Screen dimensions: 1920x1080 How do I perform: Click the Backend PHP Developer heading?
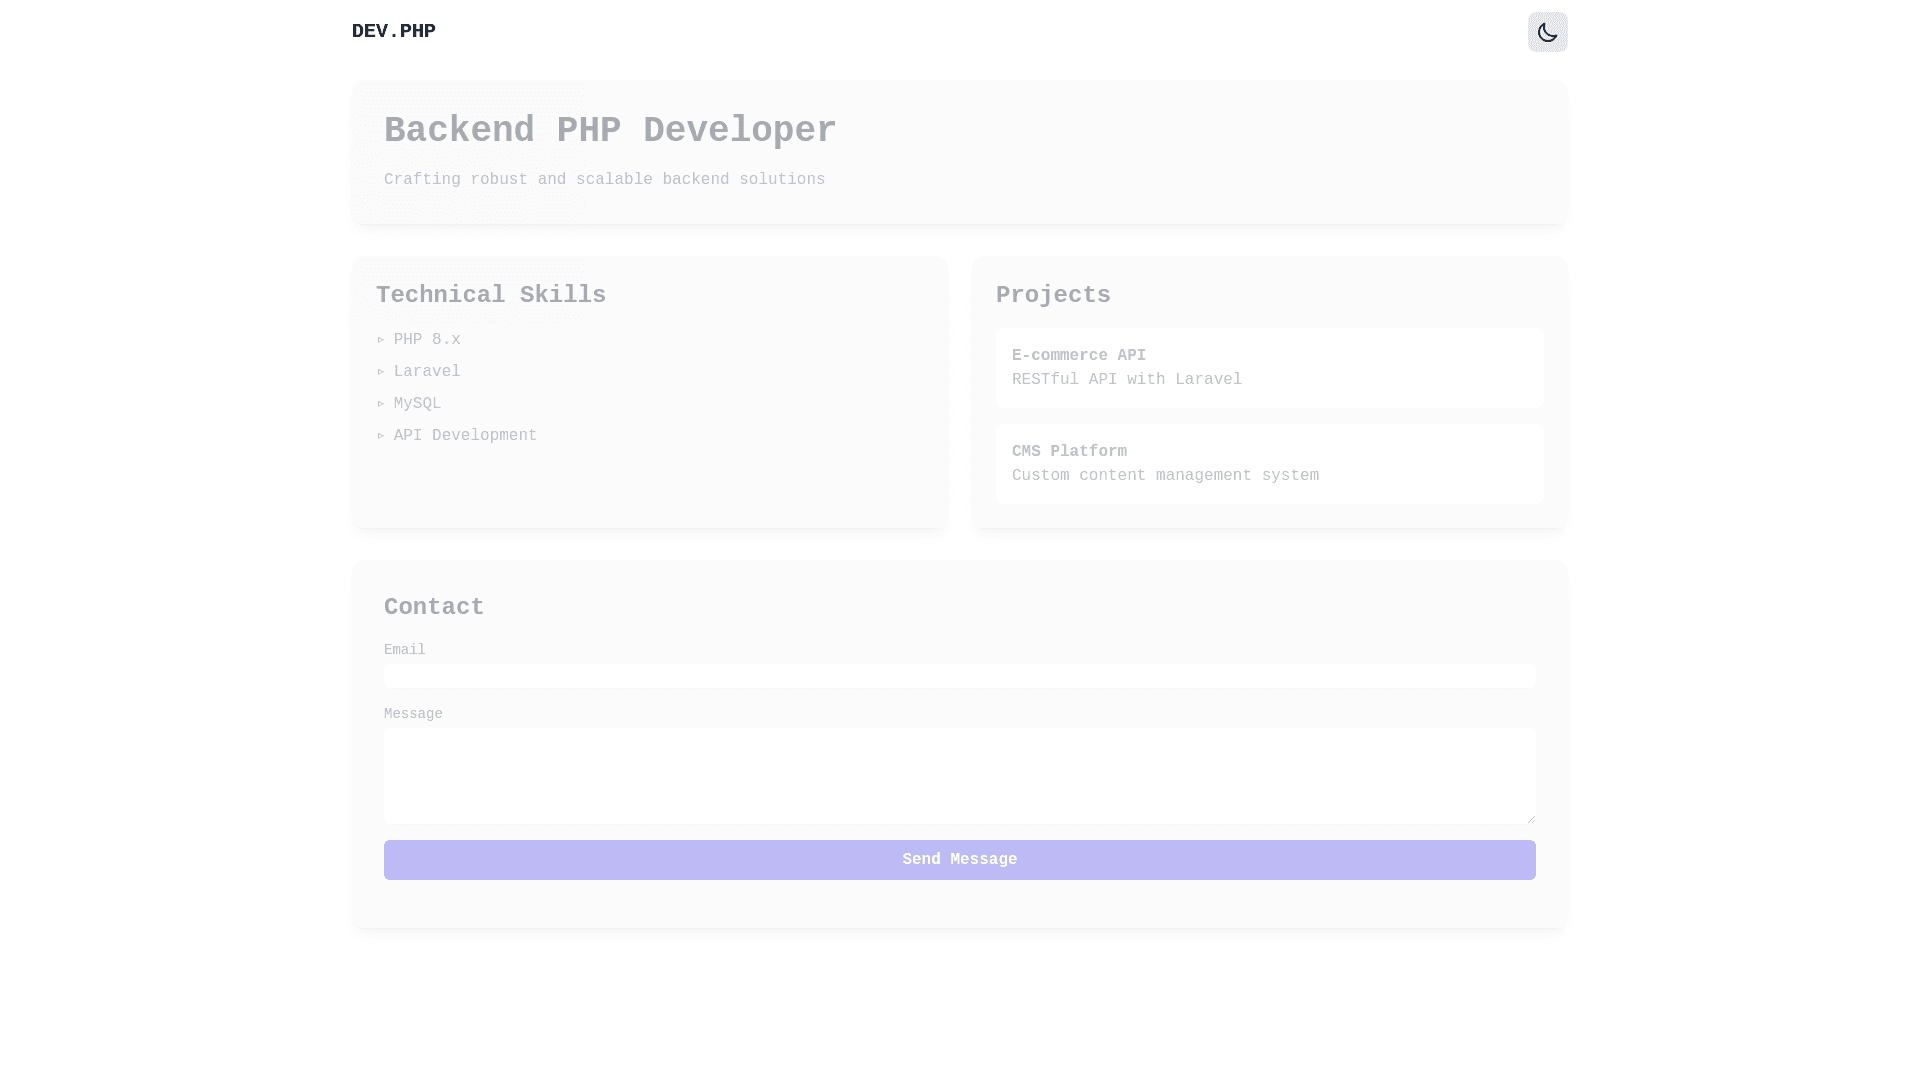point(610,131)
